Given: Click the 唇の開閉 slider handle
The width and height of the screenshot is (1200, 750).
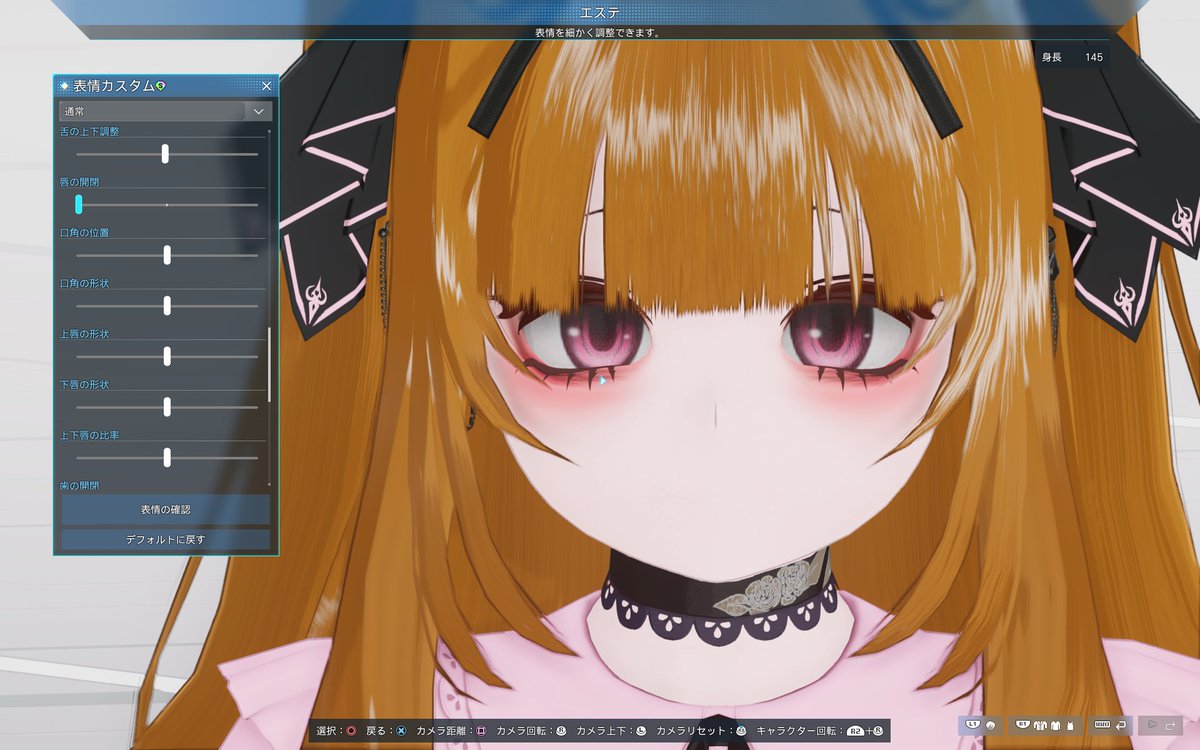Looking at the screenshot, I should click(77, 204).
